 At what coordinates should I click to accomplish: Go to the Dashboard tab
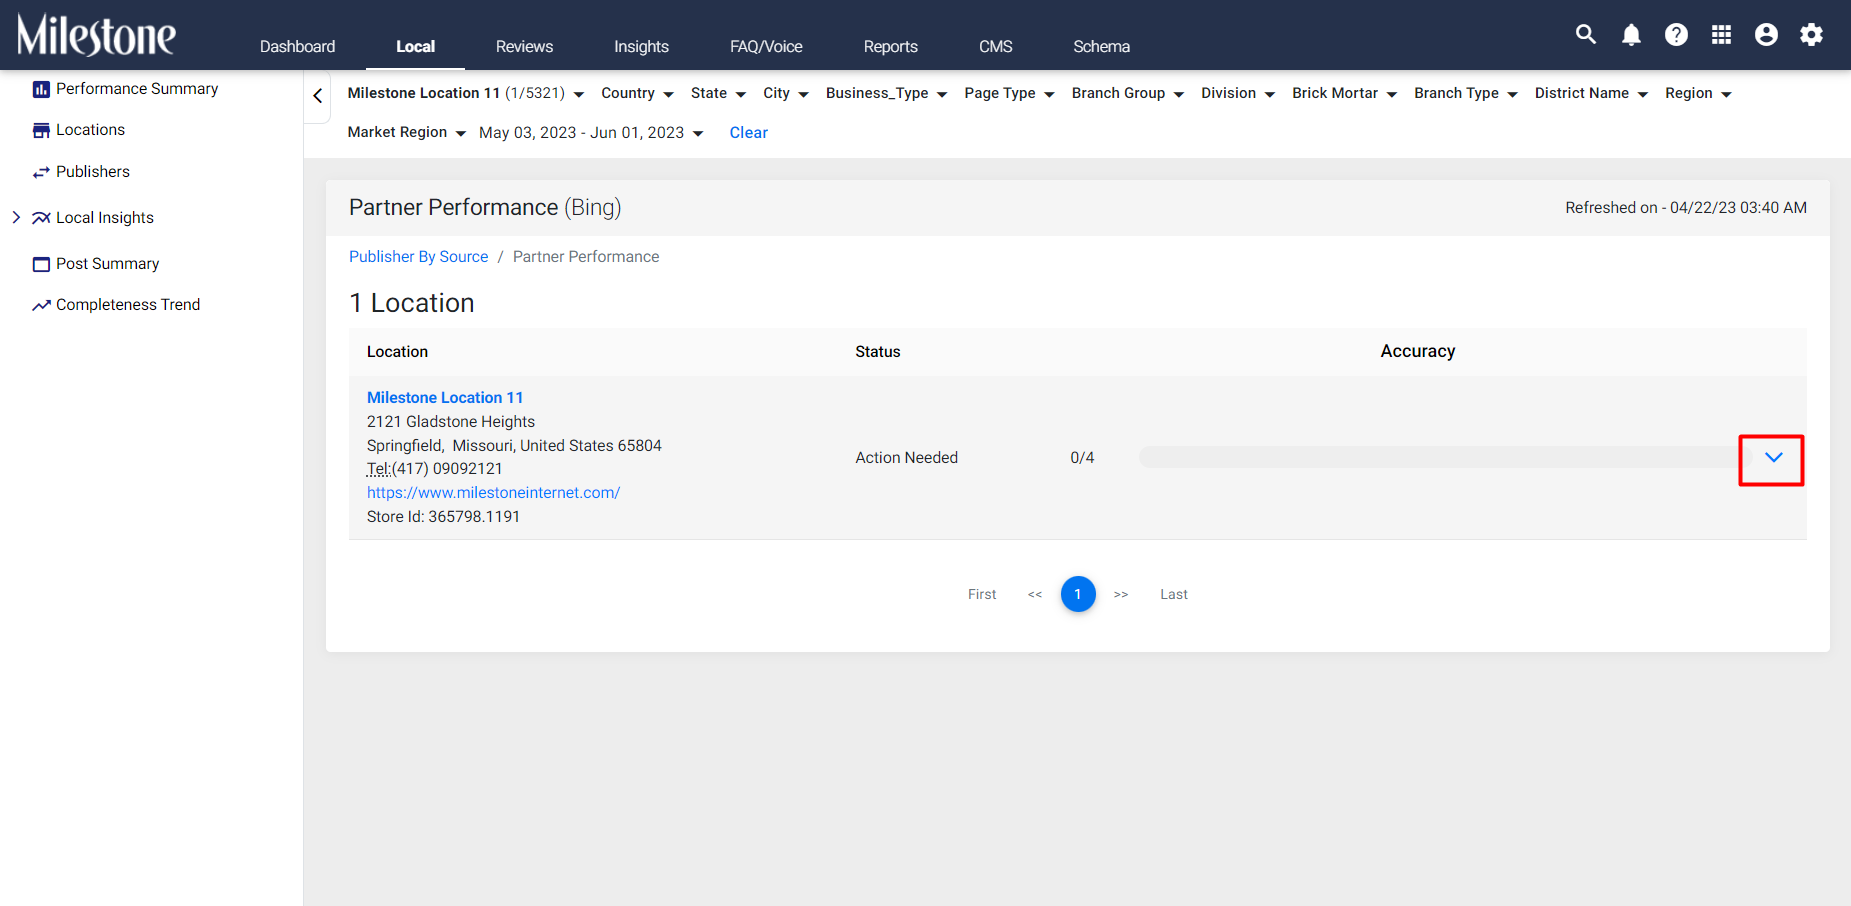pyautogui.click(x=297, y=46)
